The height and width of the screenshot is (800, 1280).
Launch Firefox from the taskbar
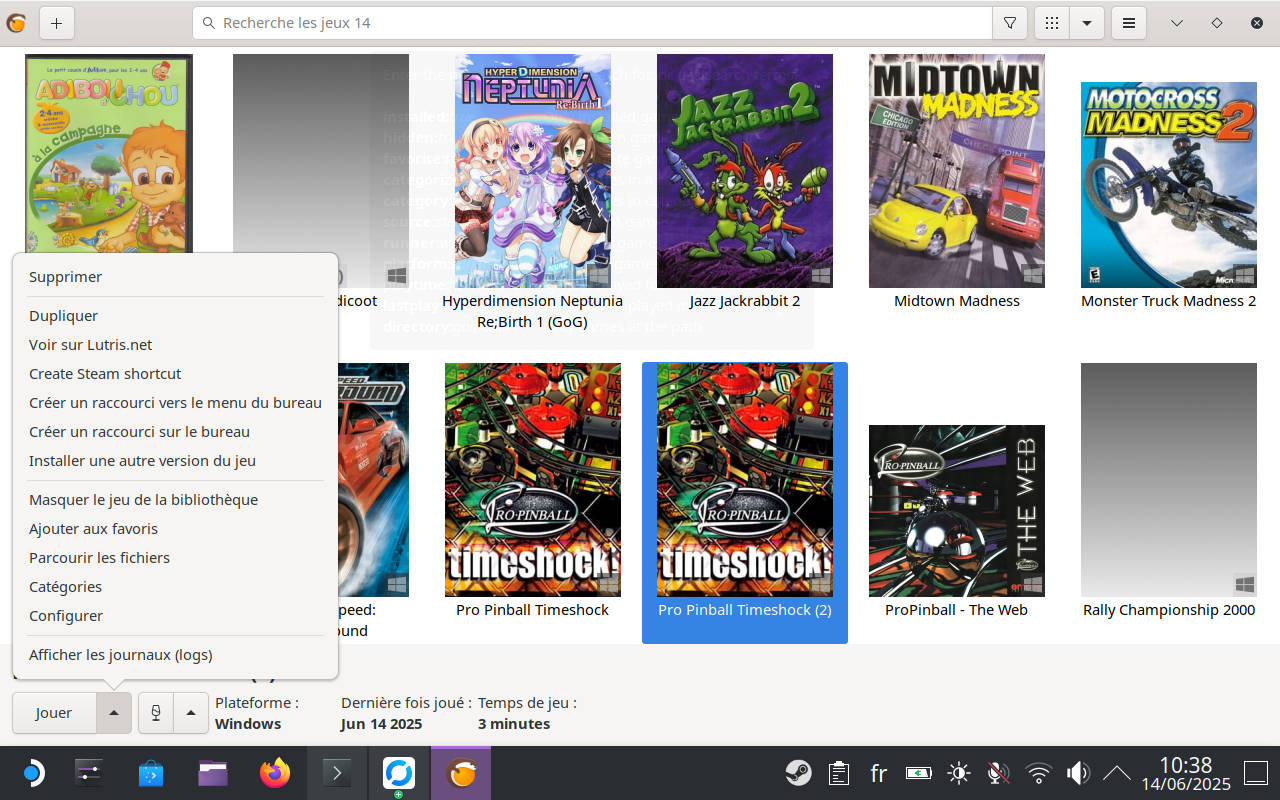[274, 773]
